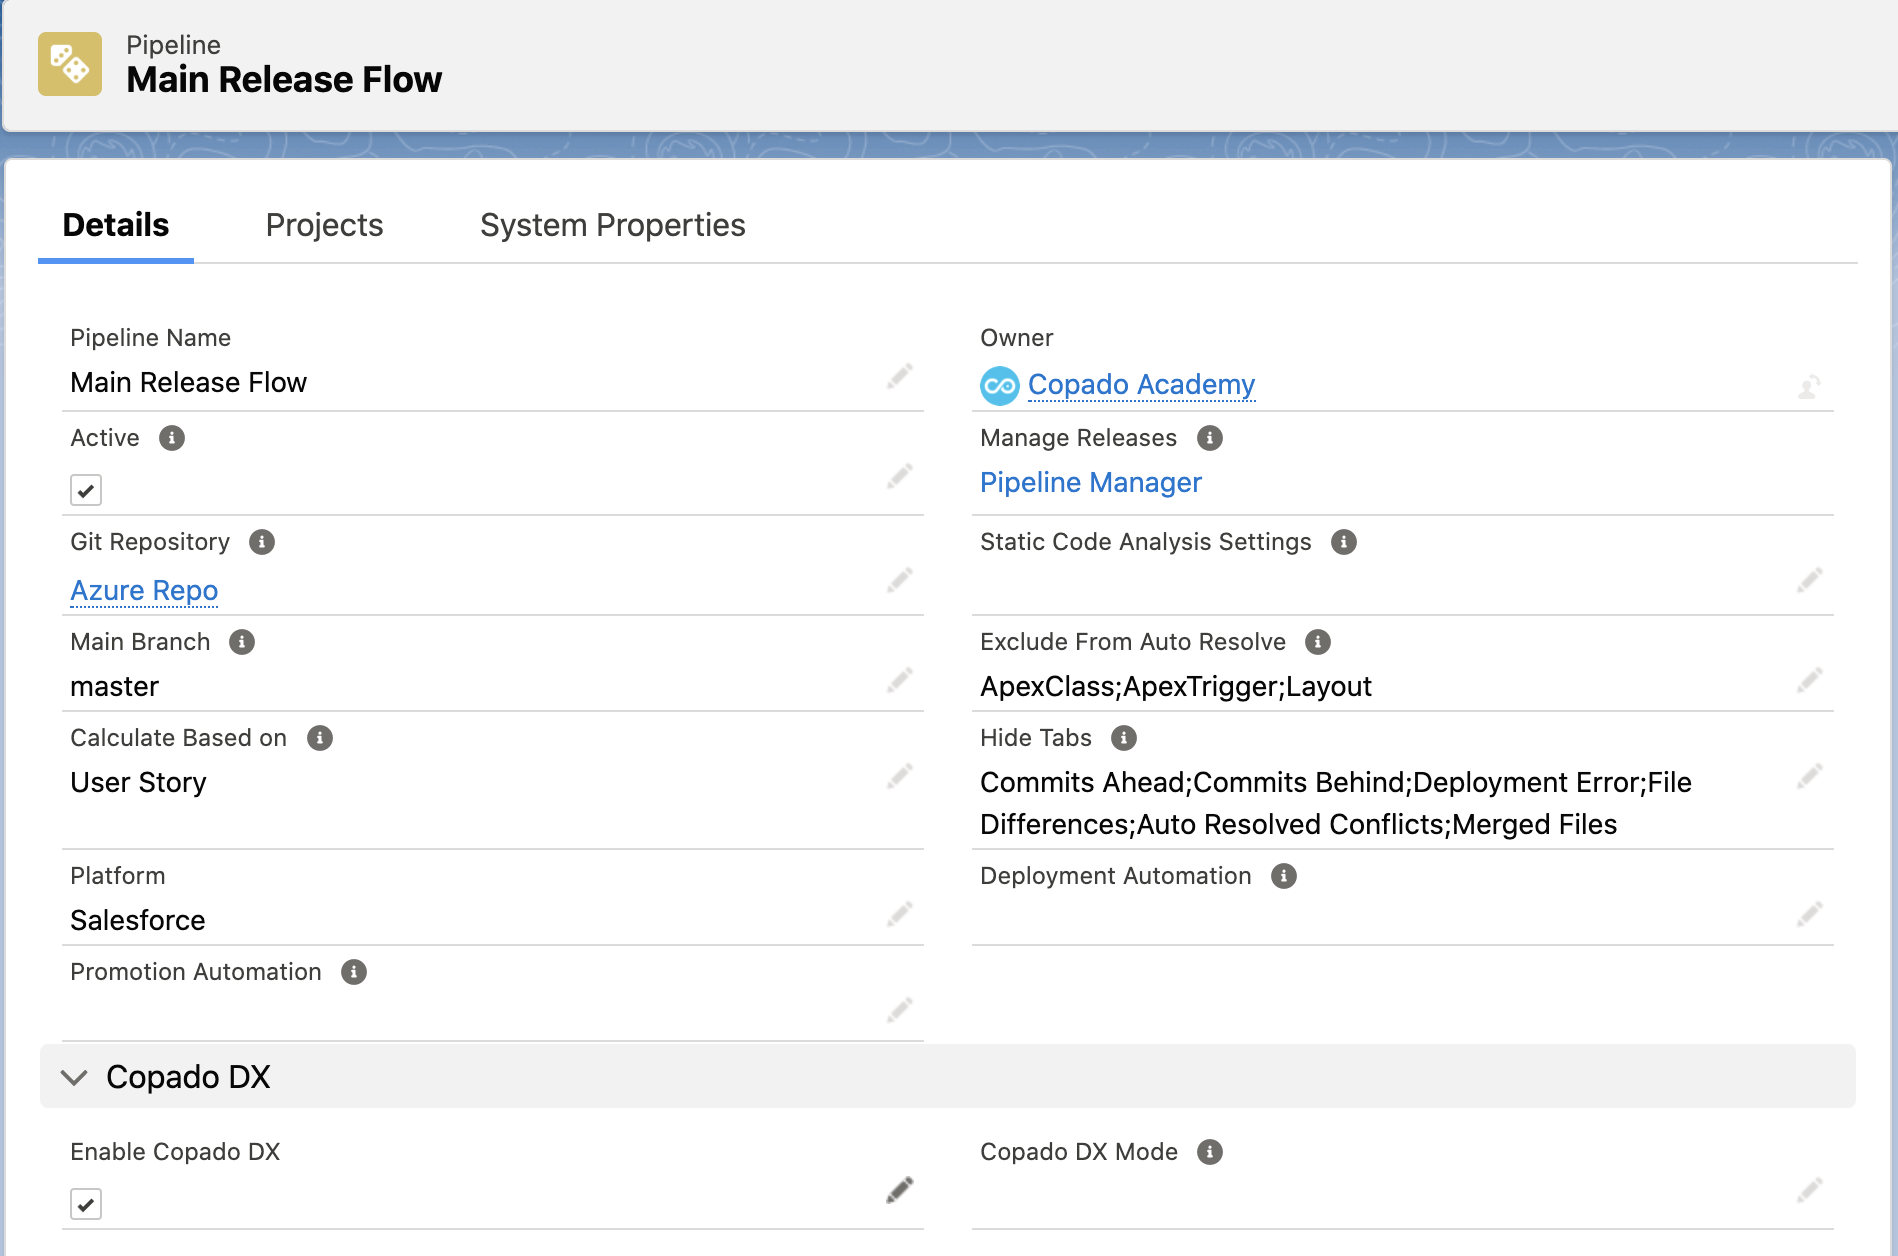This screenshot has height=1256, width=1898.
Task: Click Enable Copado DX edit pencil
Action: [x=900, y=1191]
